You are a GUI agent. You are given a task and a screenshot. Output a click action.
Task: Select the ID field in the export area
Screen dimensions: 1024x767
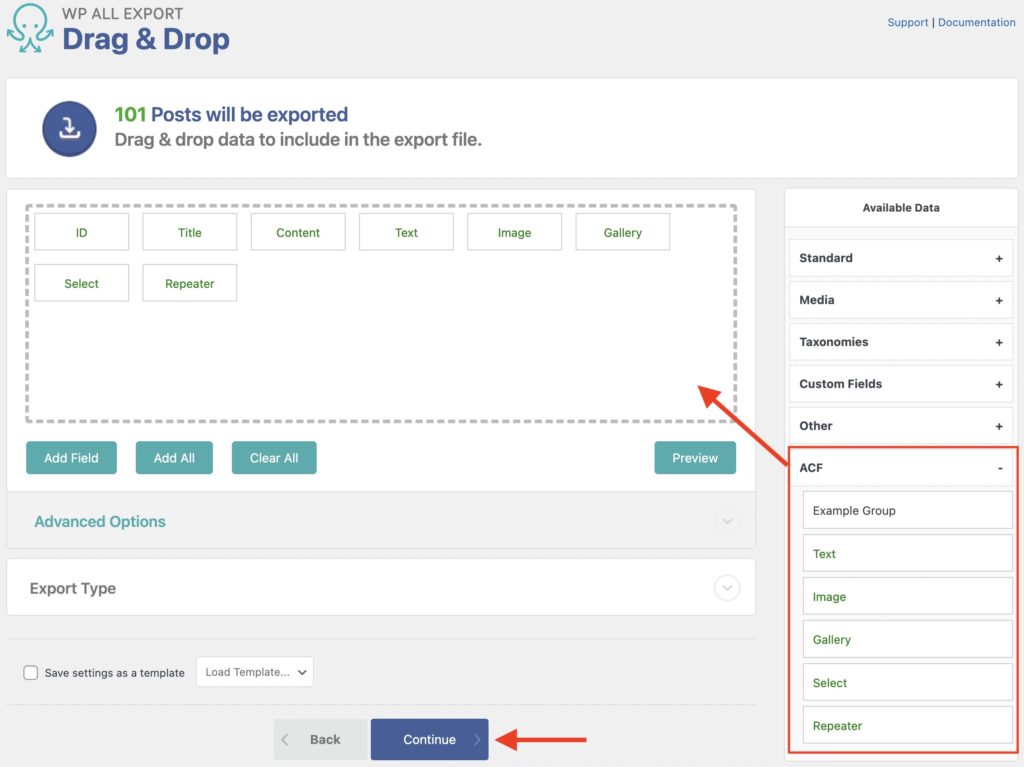point(81,231)
